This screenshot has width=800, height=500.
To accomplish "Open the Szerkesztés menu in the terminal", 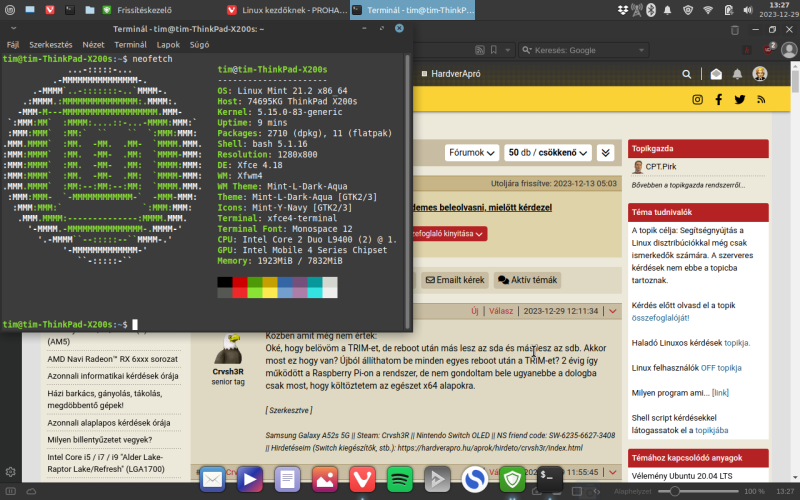I will pyautogui.click(x=51, y=45).
